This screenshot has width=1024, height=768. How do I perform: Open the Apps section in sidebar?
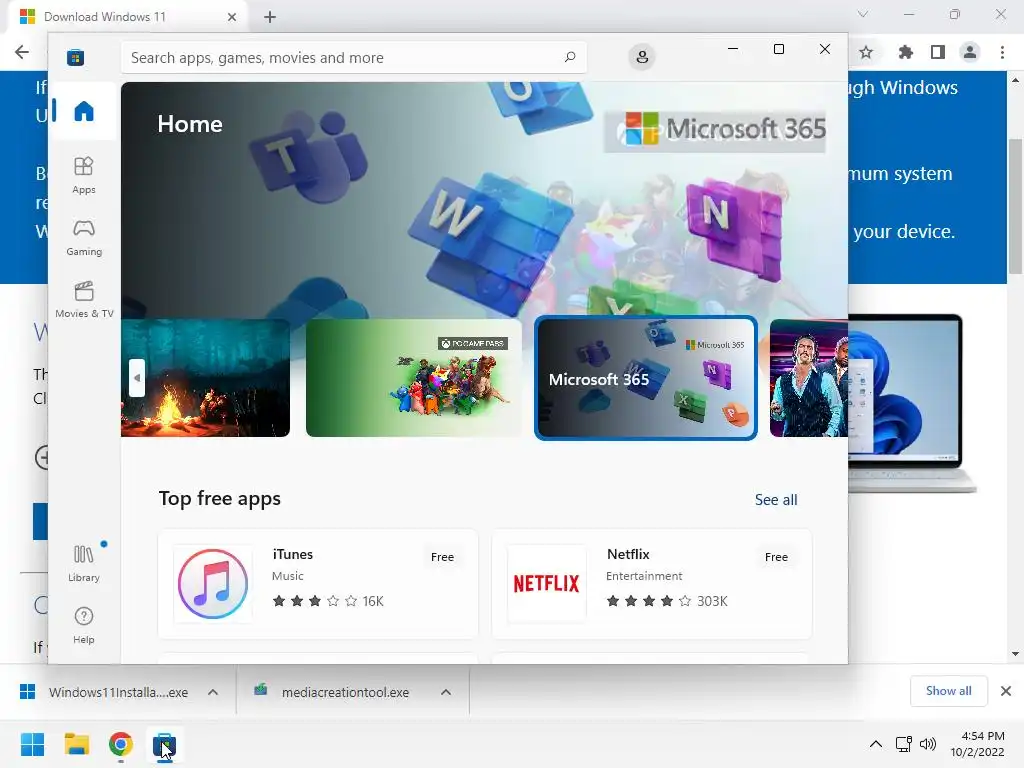click(x=84, y=175)
